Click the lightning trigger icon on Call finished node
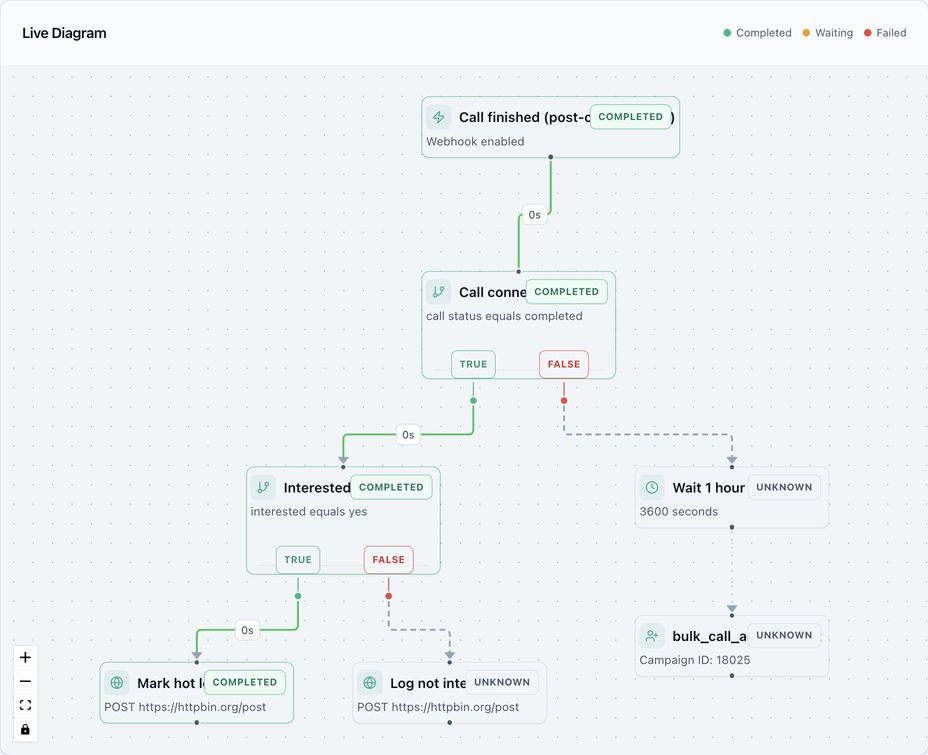Viewport: 928px width, 755px height. click(439, 117)
